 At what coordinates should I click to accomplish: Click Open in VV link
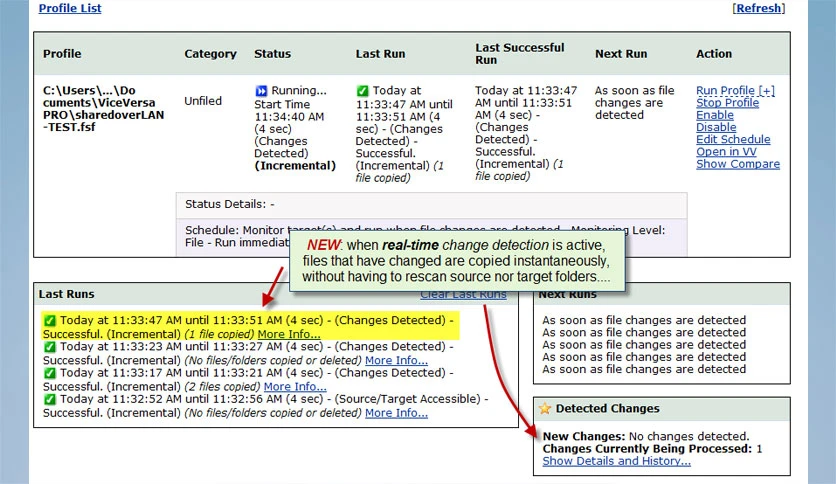click(726, 152)
